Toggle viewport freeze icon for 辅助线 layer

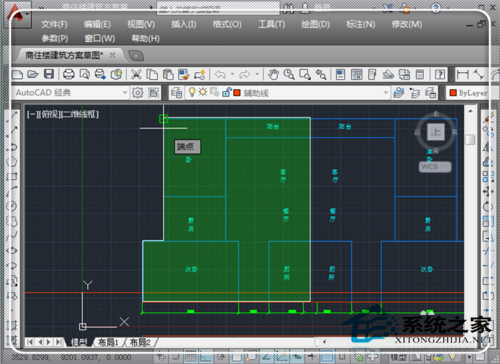pos(214,92)
